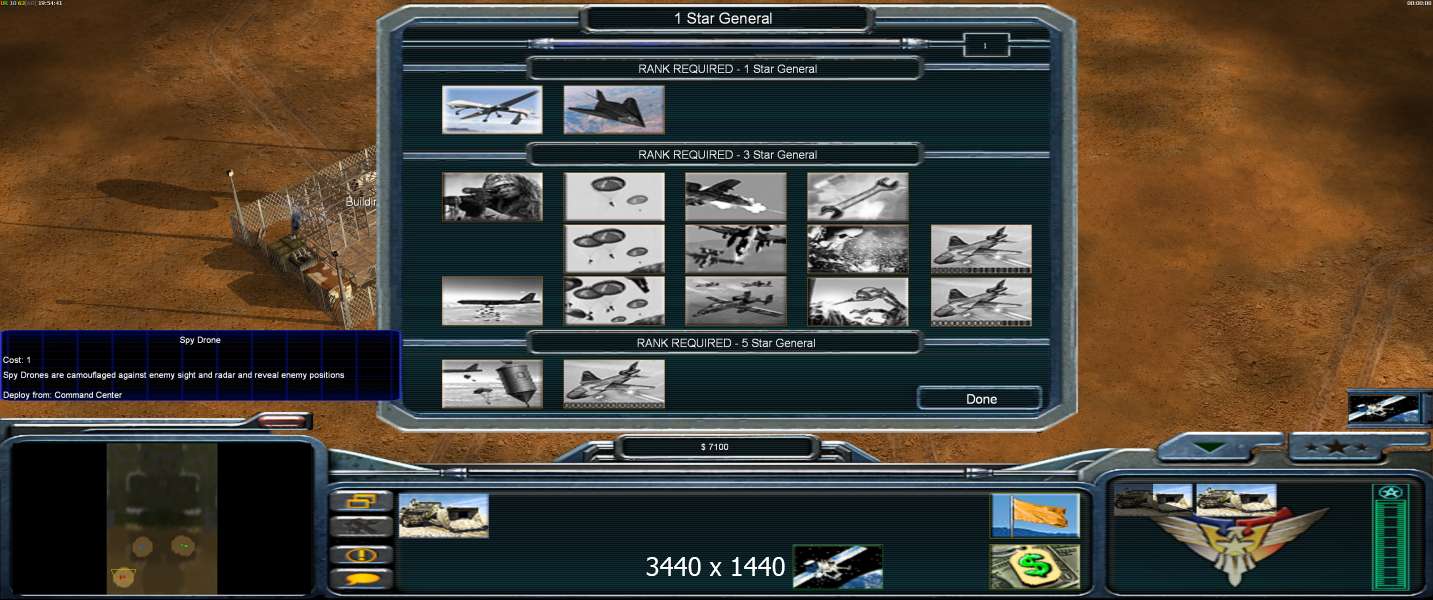Image resolution: width=1433 pixels, height=600 pixels.
Task: Use satellite power shortcut on right edge
Action: (x=1384, y=408)
